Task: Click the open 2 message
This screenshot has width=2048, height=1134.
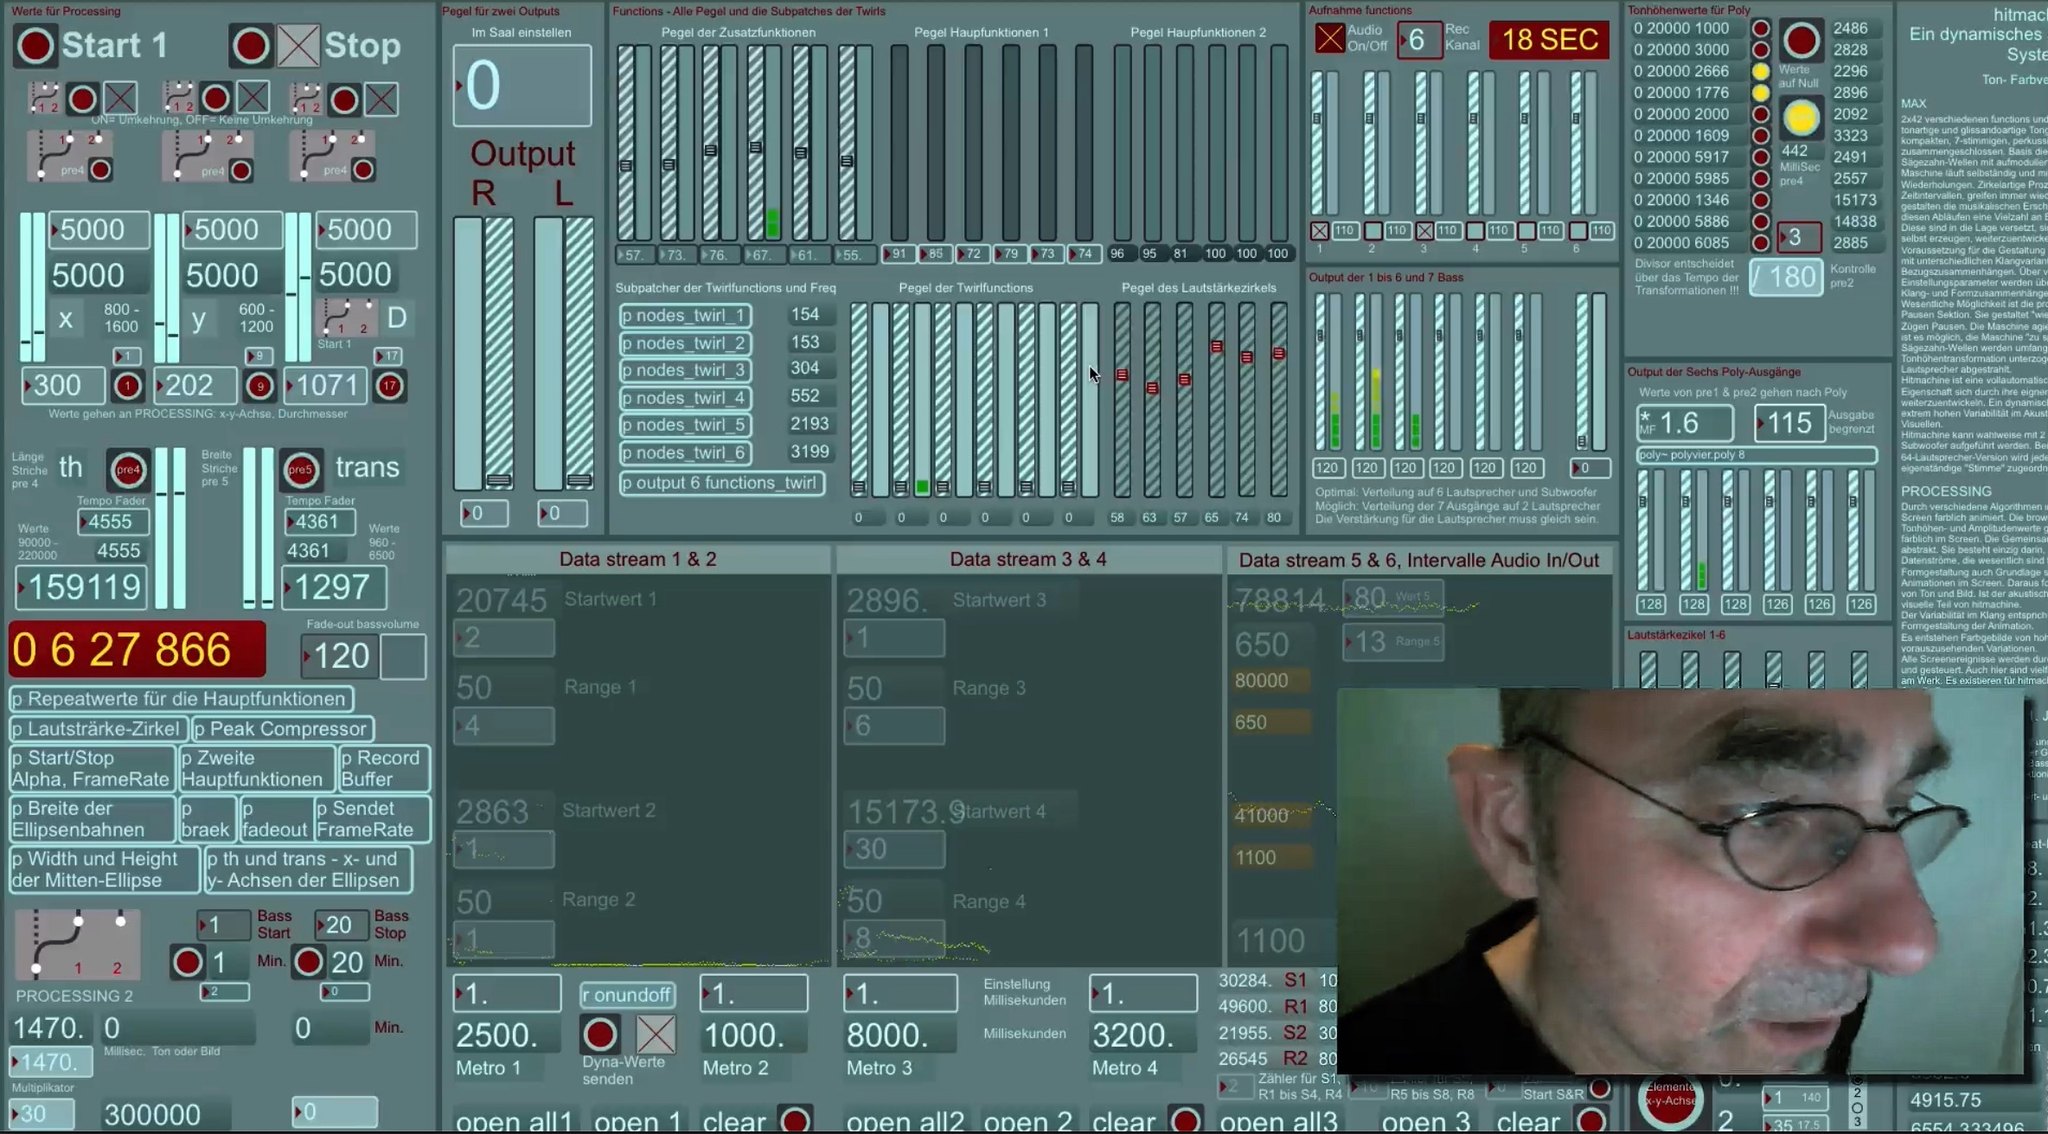Action: (x=1028, y=1121)
